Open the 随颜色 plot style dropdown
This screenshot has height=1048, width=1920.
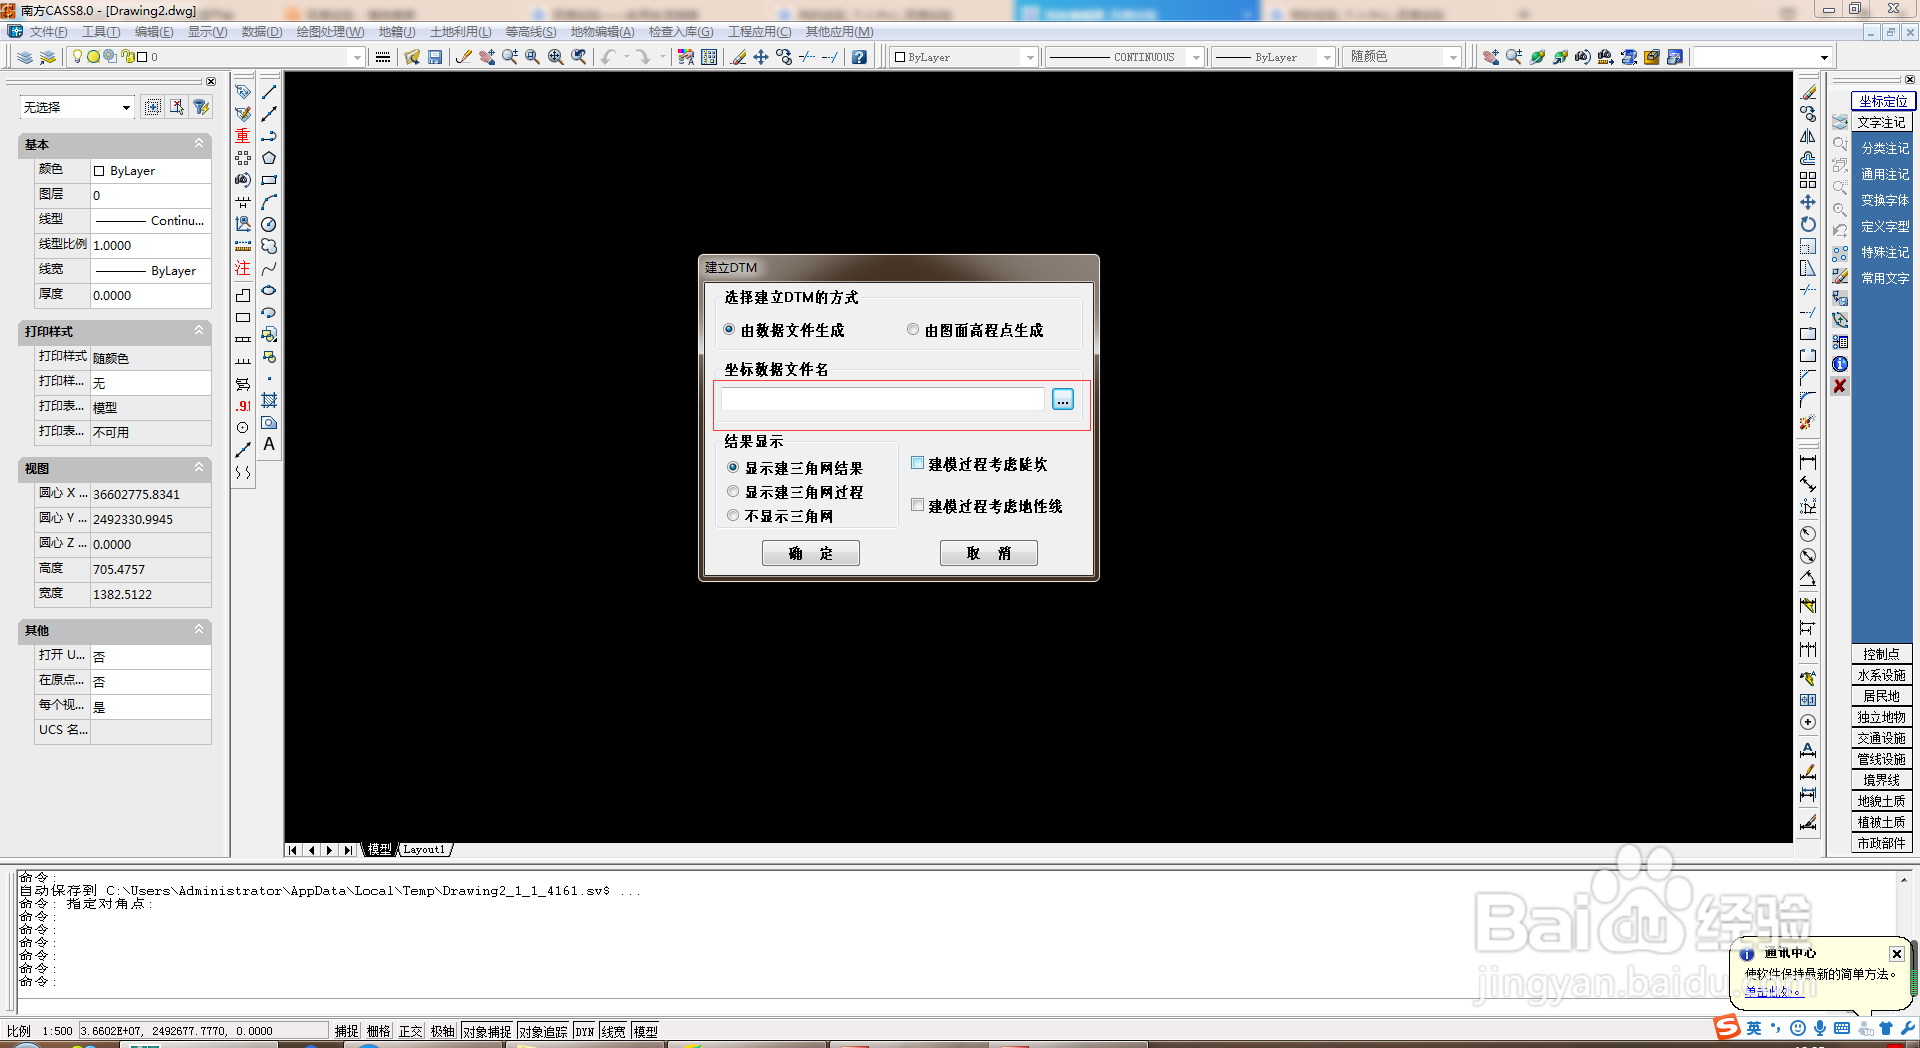coord(1453,57)
